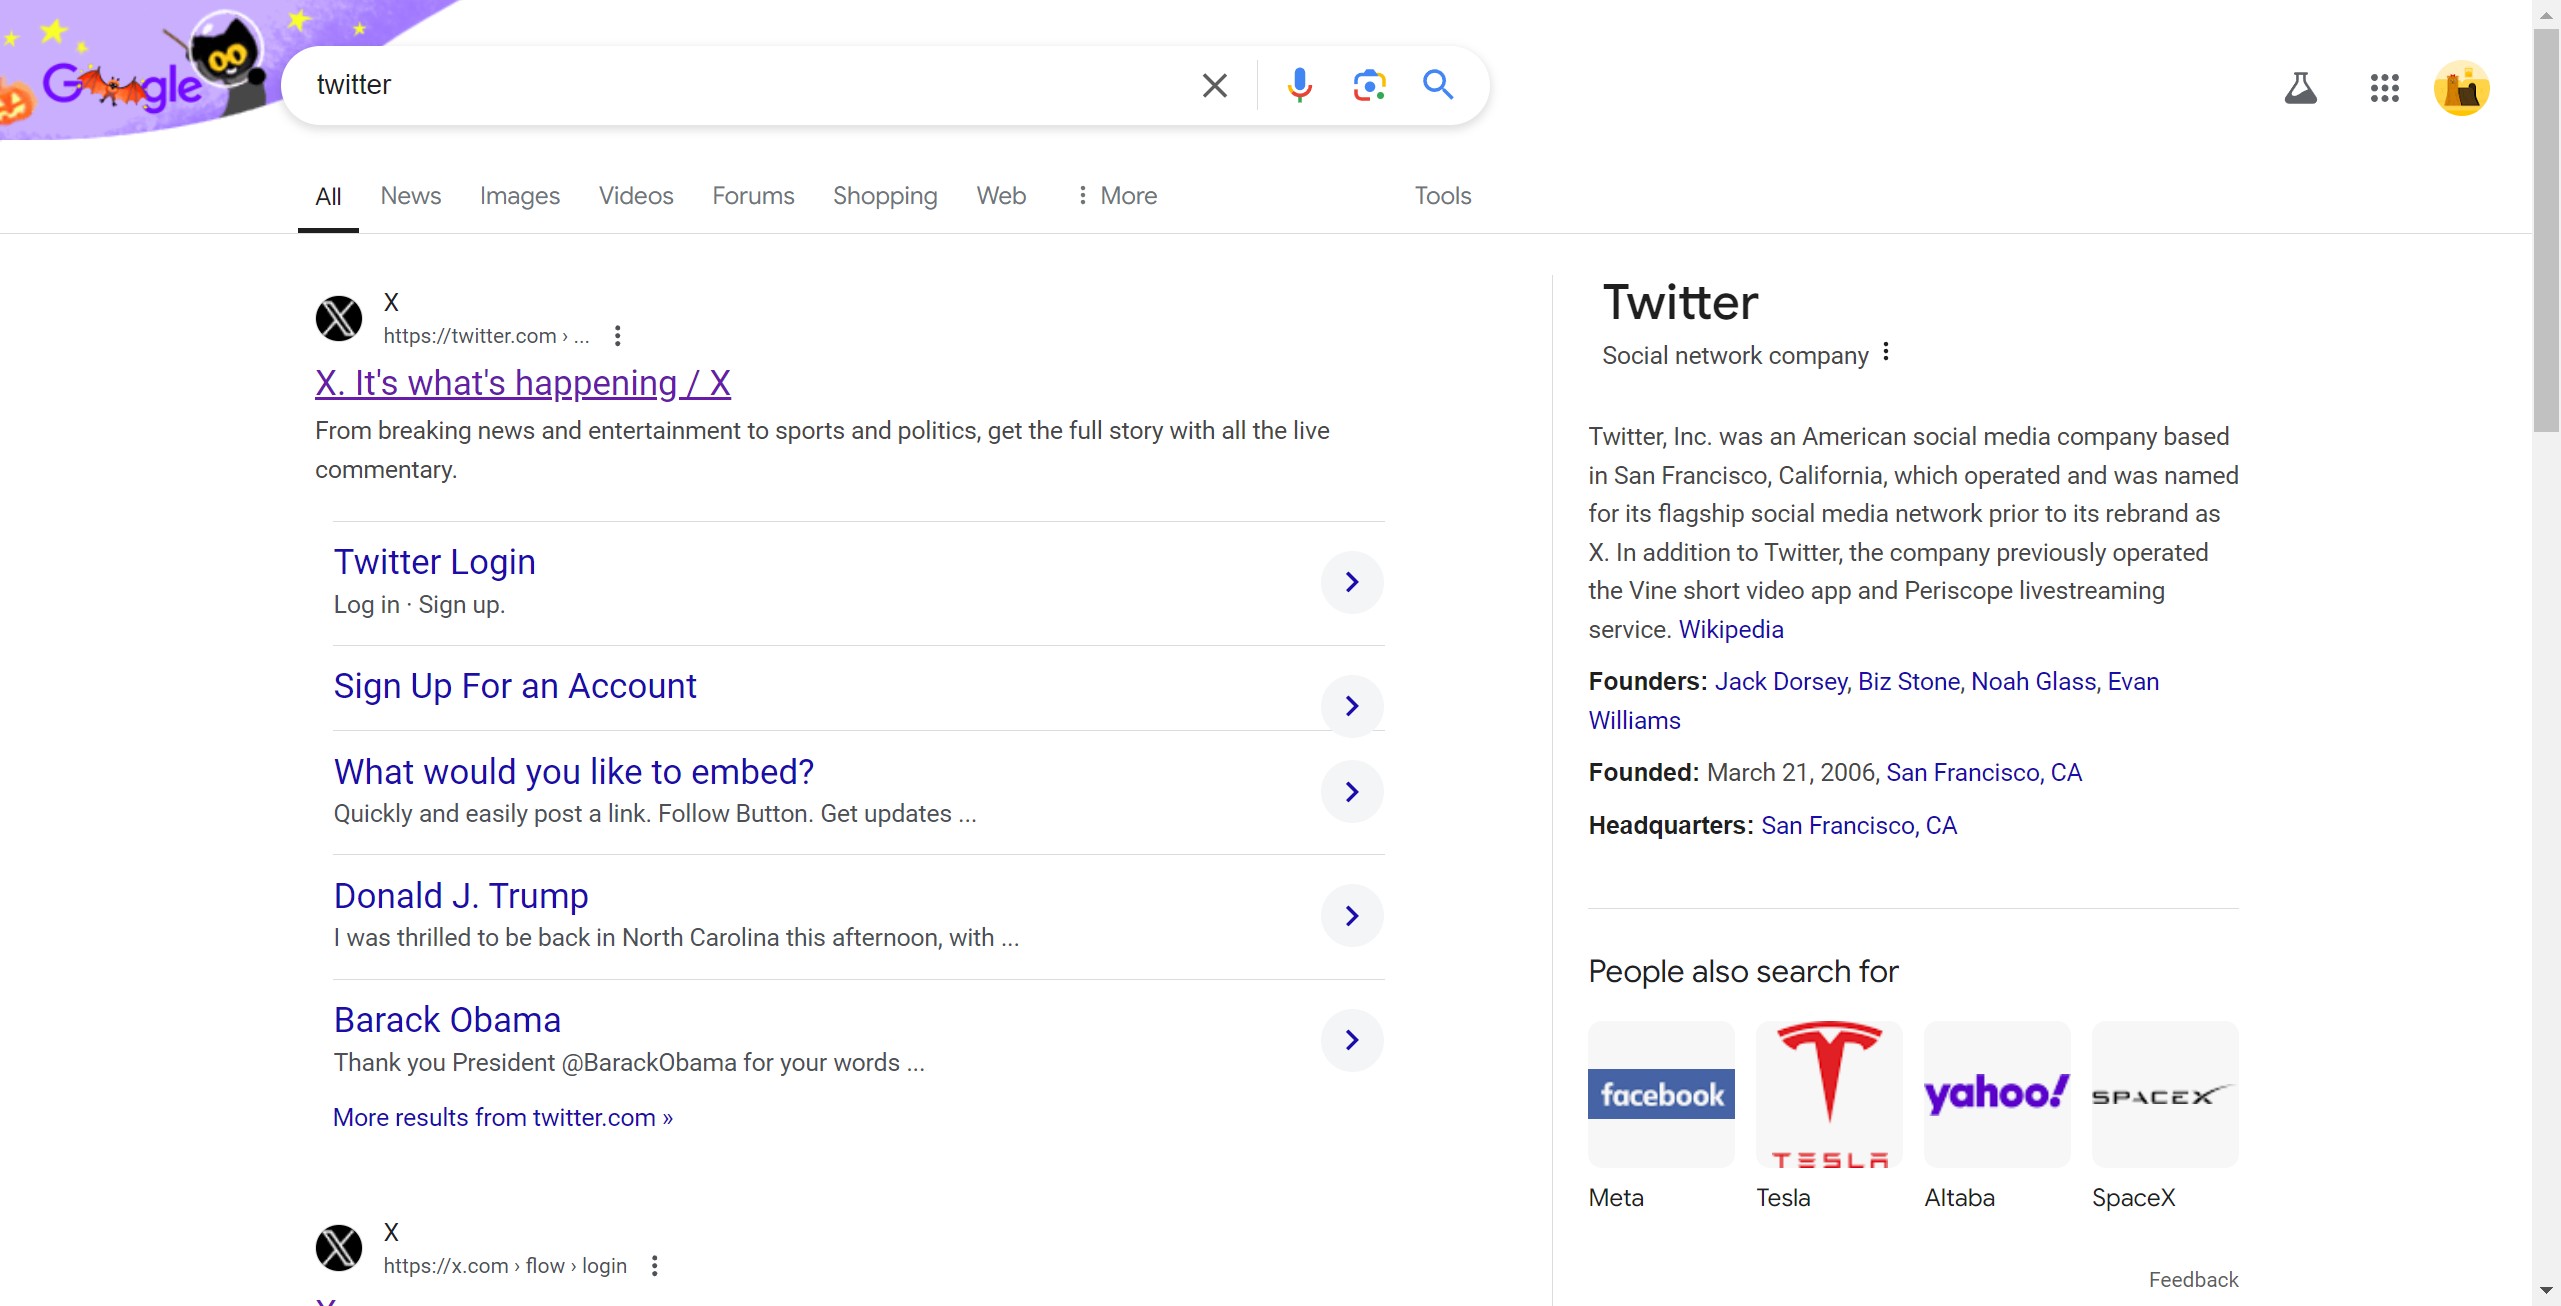The width and height of the screenshot is (2561, 1306).
Task: Switch to the Web tab
Action: click(x=1001, y=196)
